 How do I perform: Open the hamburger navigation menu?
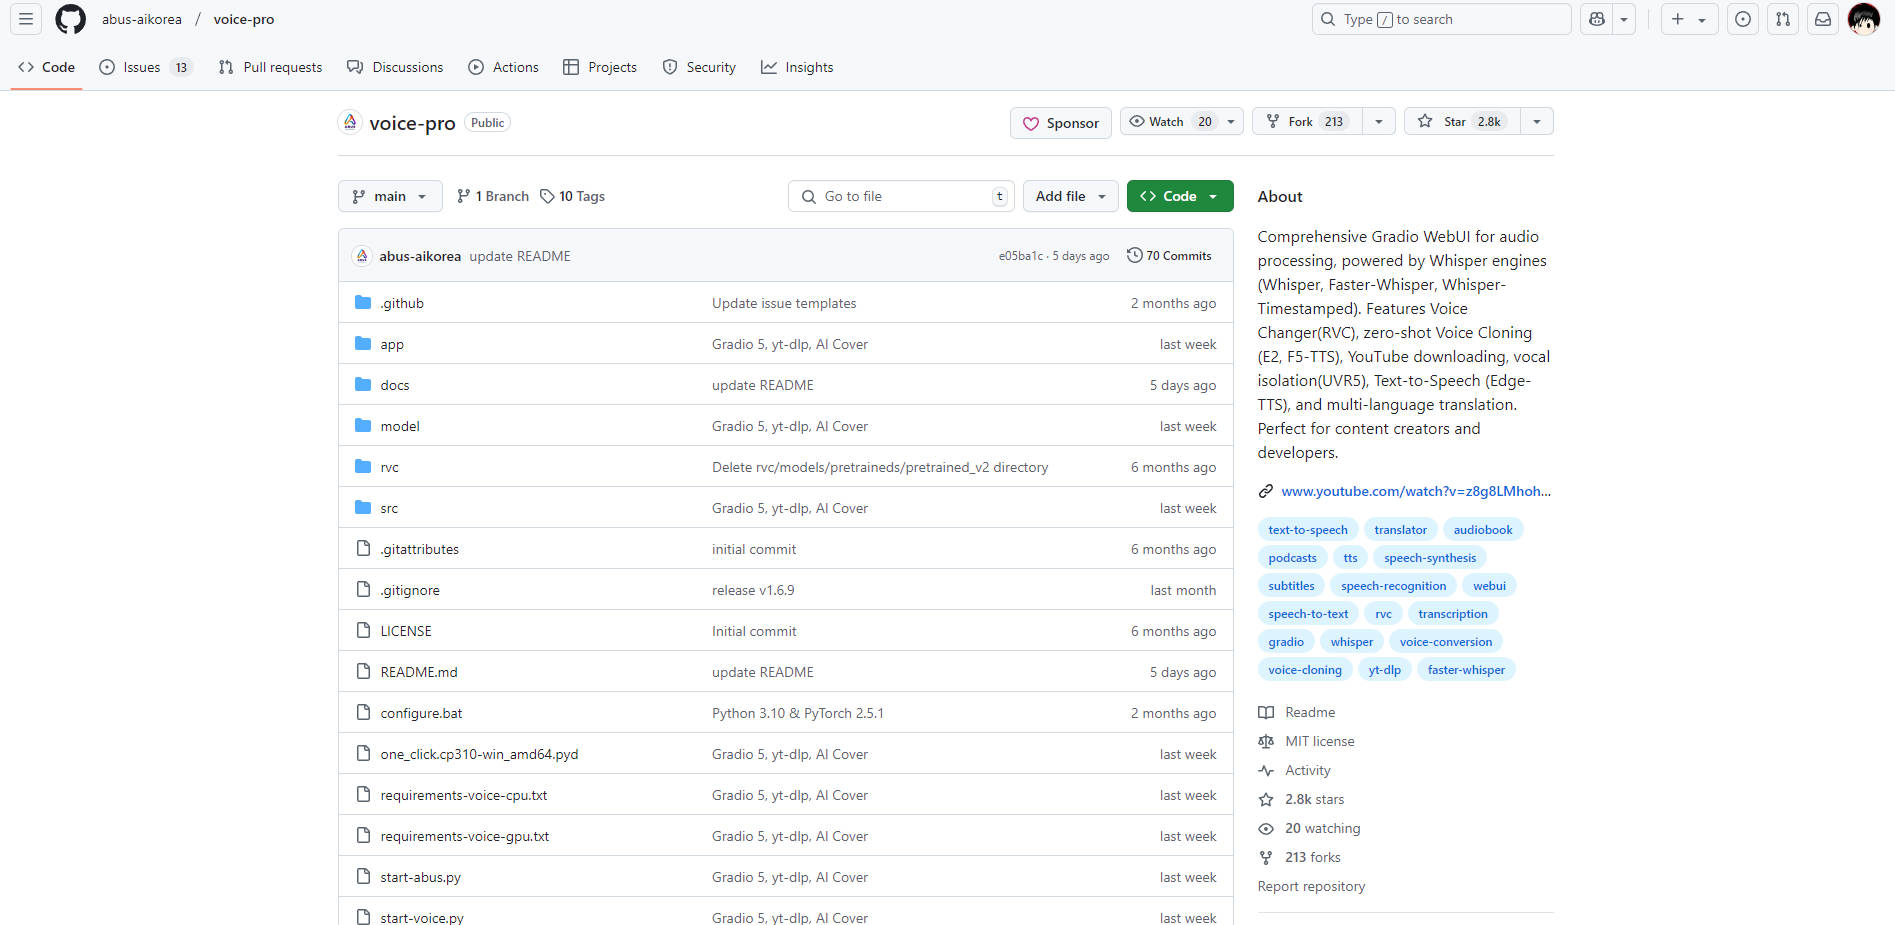click(x=26, y=19)
